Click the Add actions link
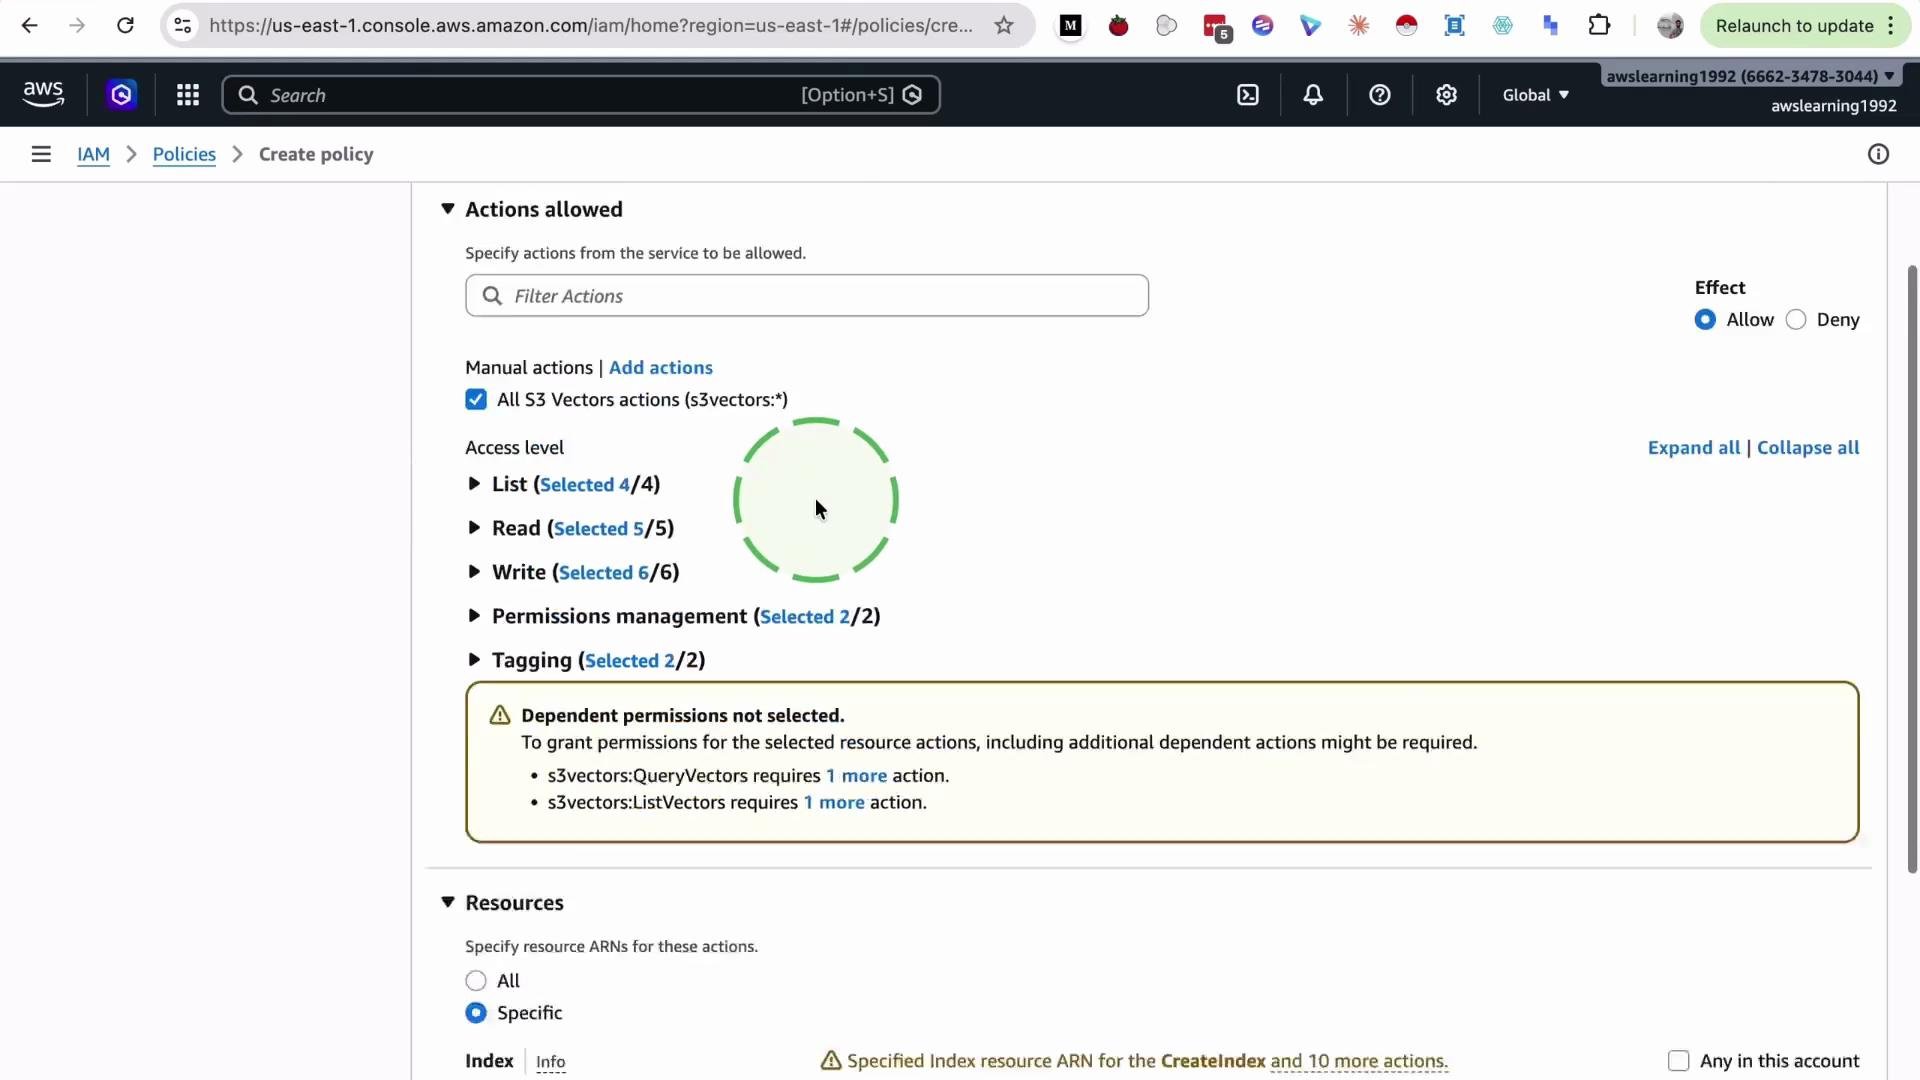This screenshot has width=1920, height=1080. click(x=660, y=368)
